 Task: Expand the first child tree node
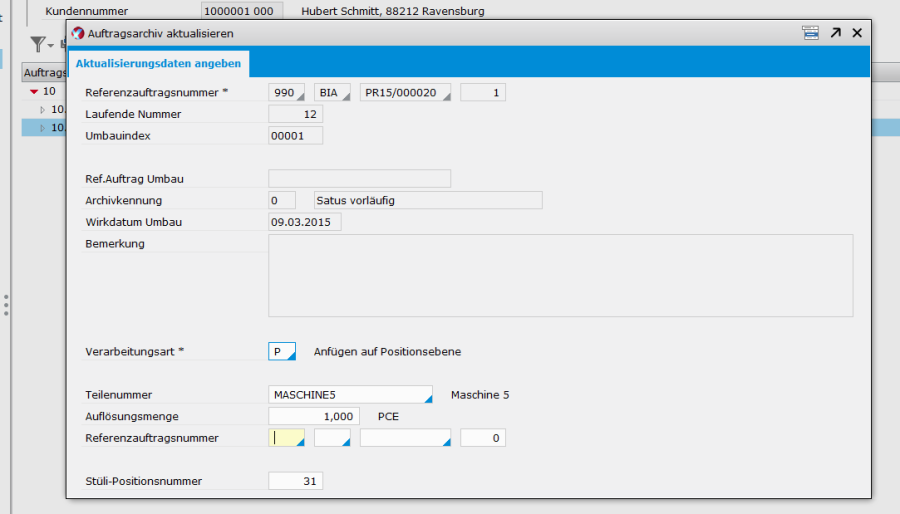coord(42,109)
